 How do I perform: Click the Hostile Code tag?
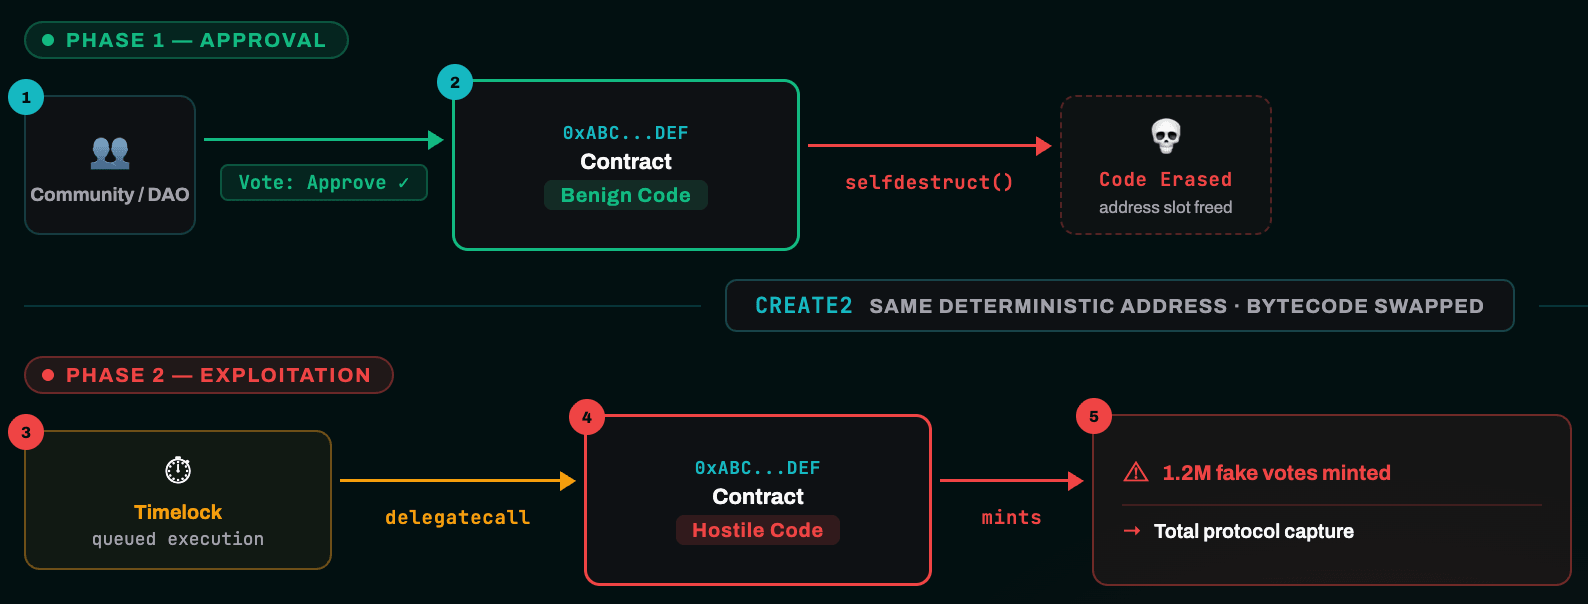[757, 530]
